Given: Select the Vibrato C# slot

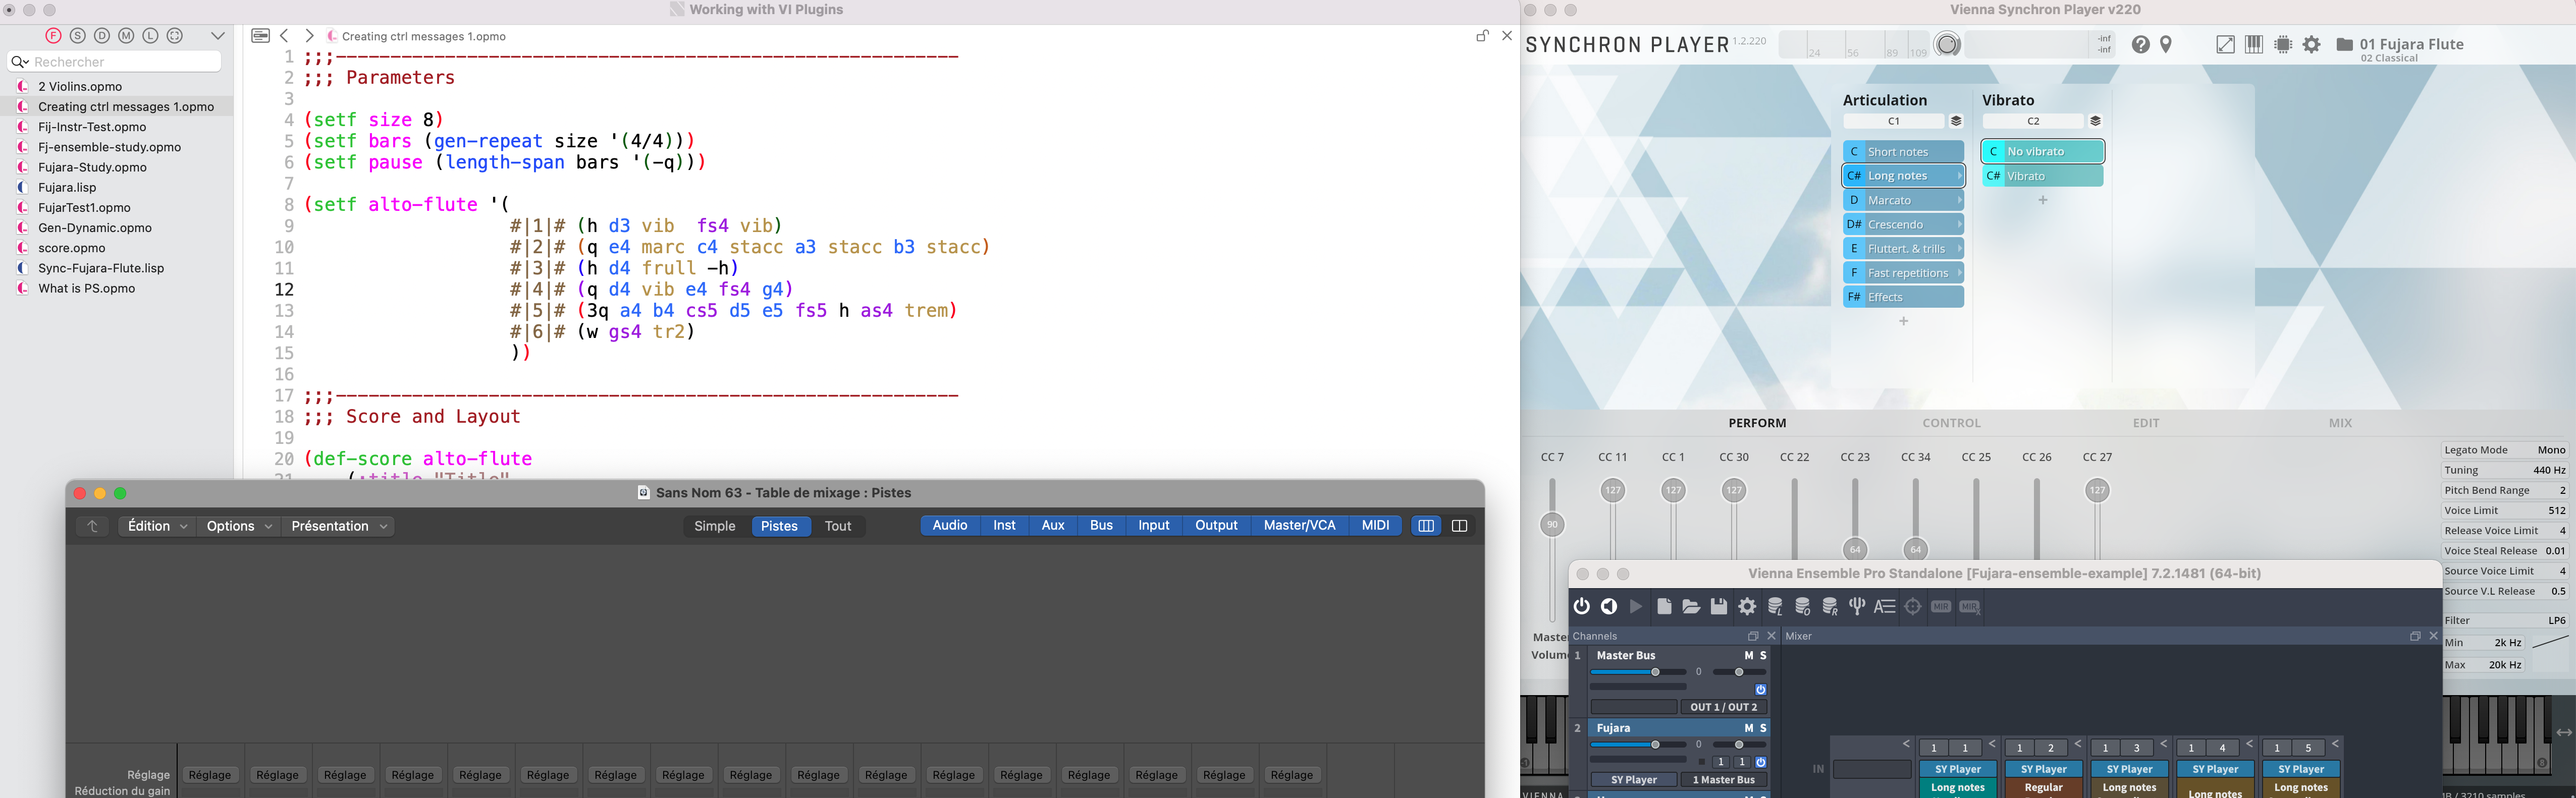Looking at the screenshot, I should click(x=2042, y=176).
